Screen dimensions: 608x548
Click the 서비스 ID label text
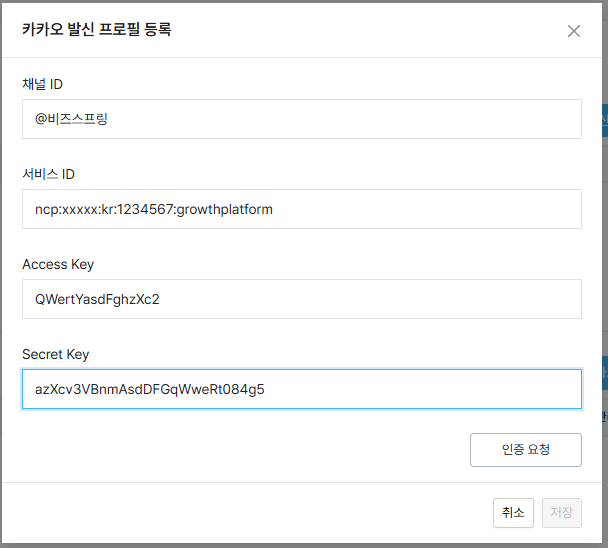(49, 174)
